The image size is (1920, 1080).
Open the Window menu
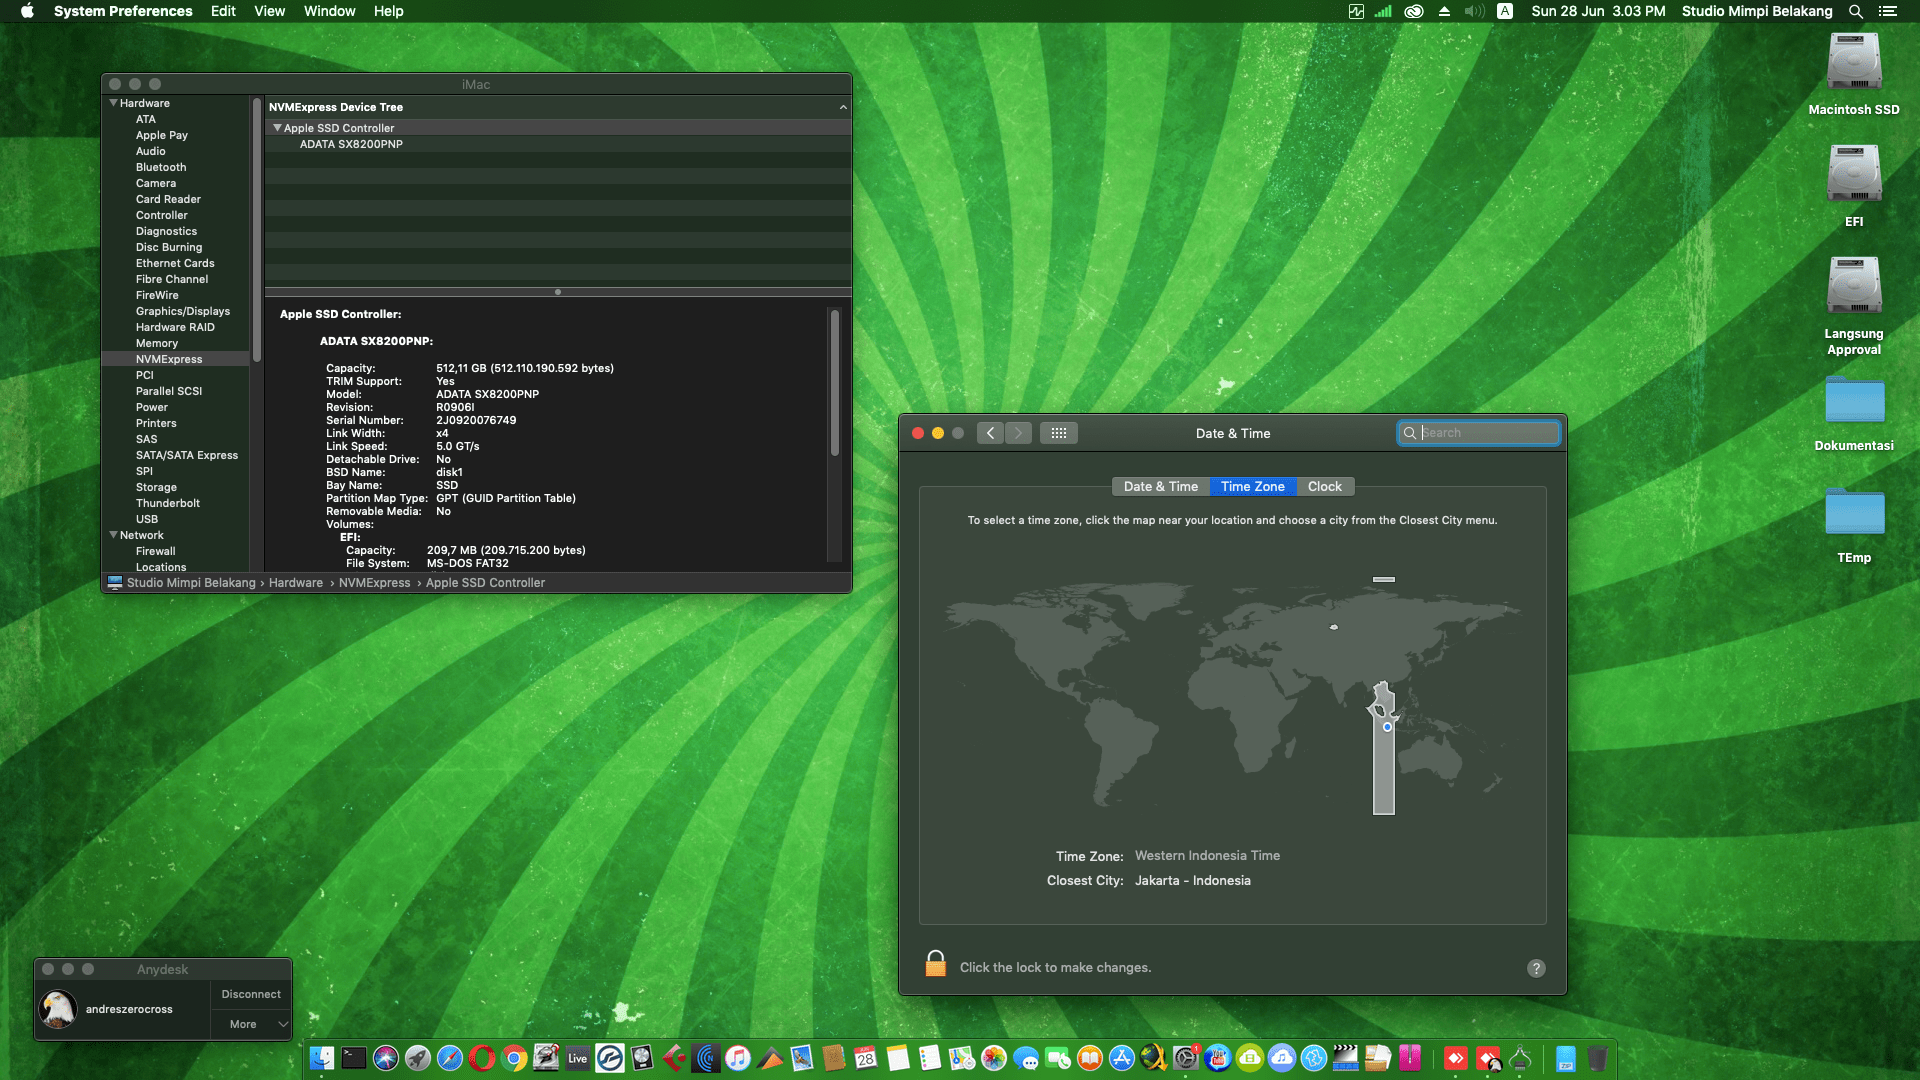[x=329, y=11]
